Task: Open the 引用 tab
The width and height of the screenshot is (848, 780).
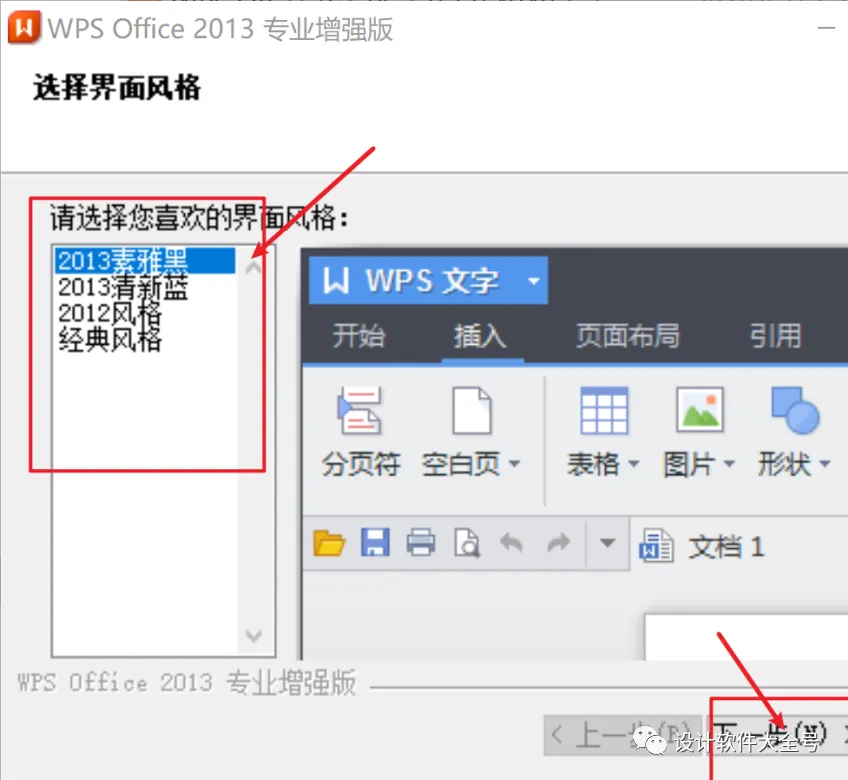Action: (776, 335)
